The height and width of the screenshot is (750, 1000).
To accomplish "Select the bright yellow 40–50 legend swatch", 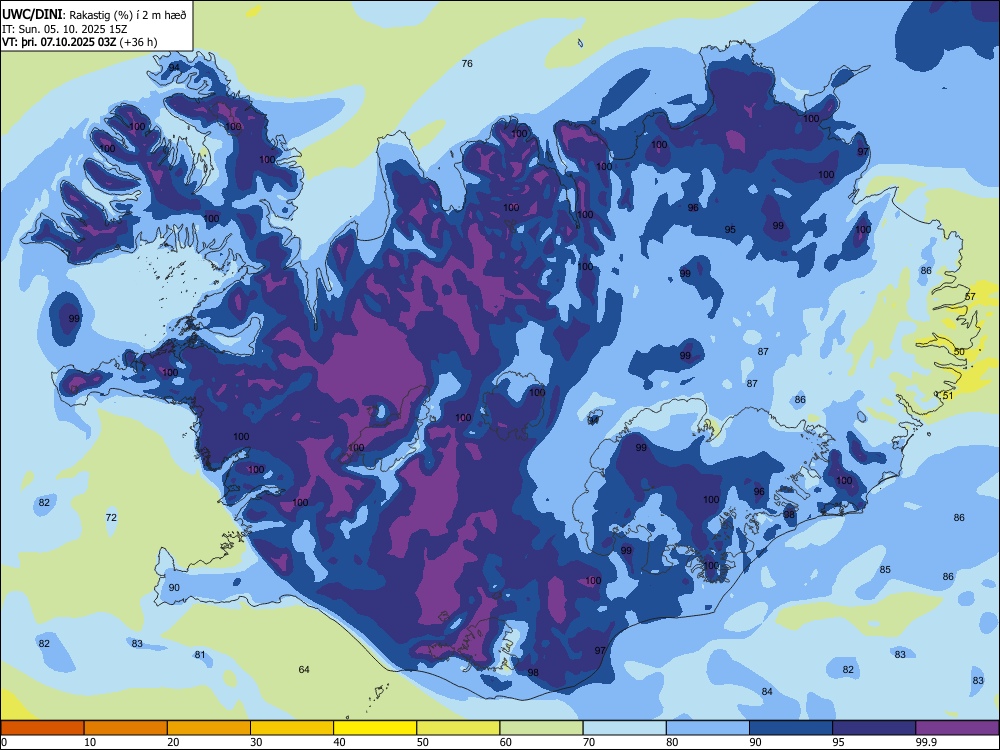I will pos(375,728).
